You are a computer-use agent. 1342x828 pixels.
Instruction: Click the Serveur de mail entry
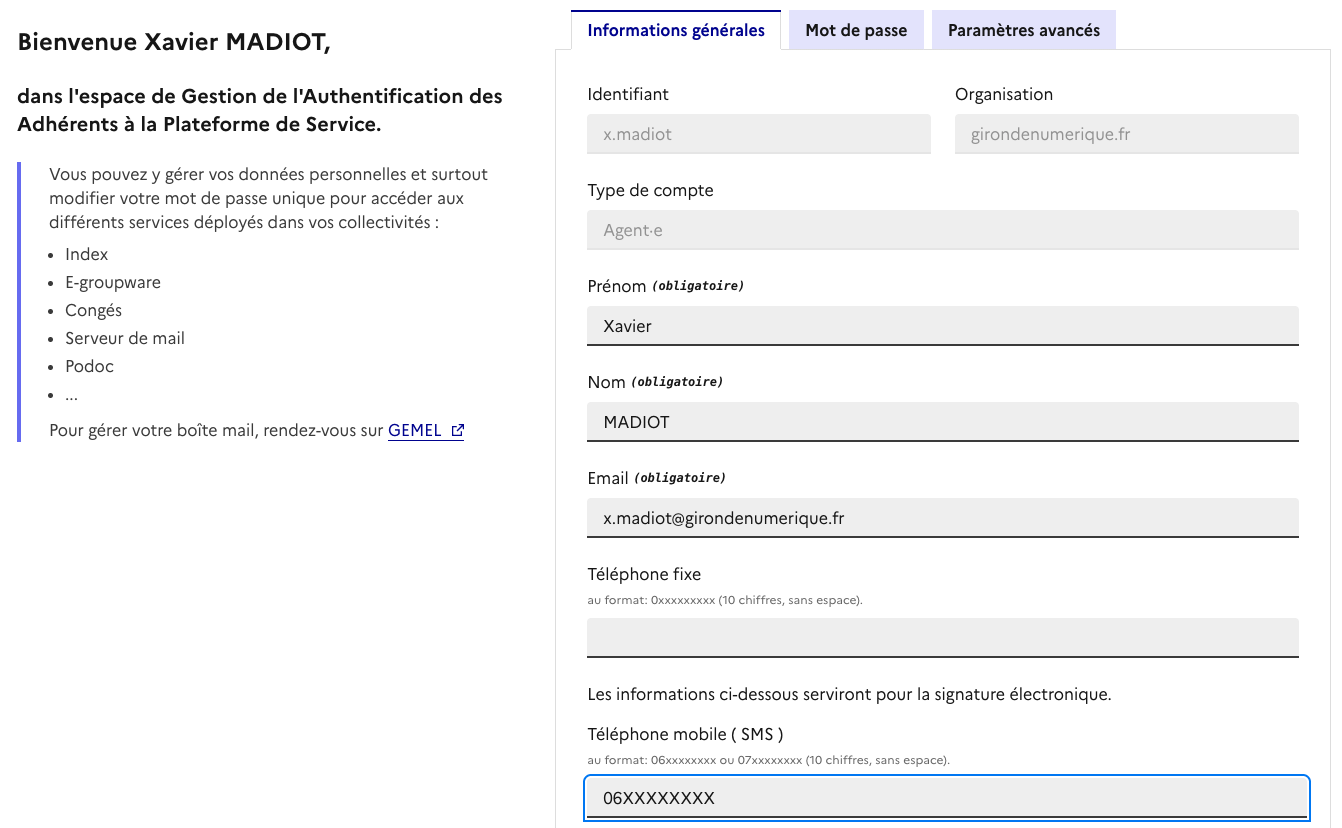125,338
